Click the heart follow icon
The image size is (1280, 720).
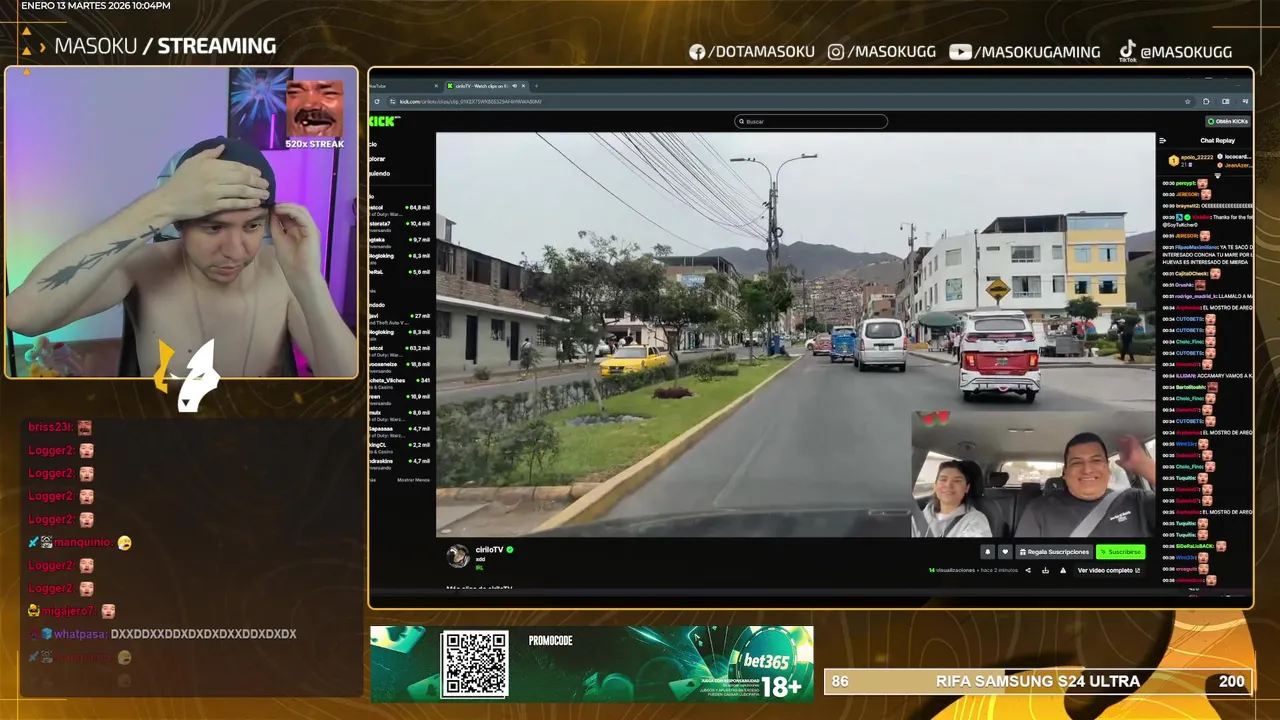[1005, 552]
